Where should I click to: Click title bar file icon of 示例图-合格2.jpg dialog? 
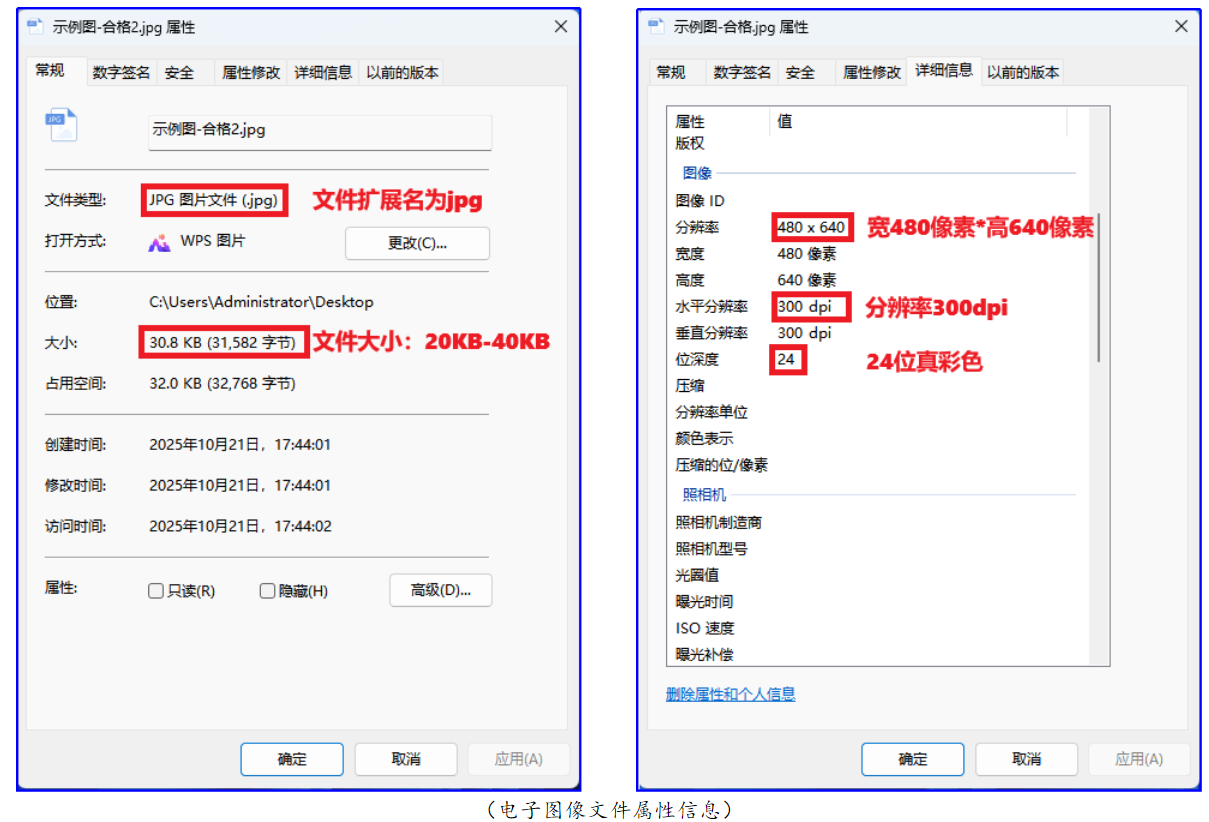coord(36,28)
